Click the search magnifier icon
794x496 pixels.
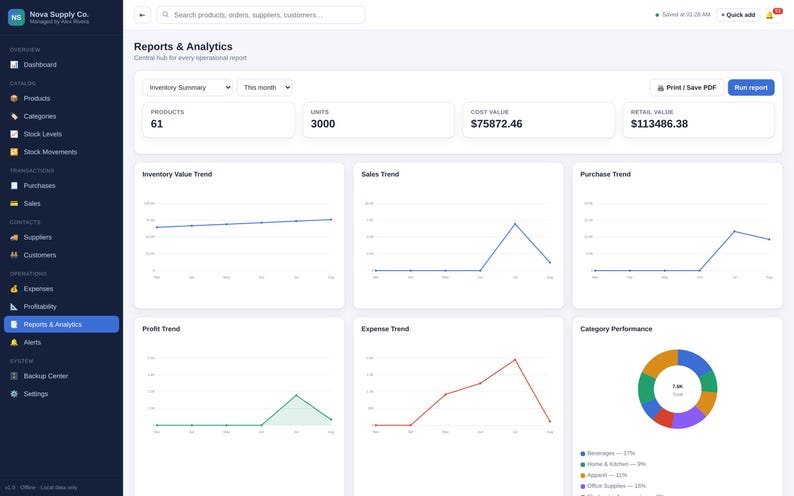tap(166, 15)
